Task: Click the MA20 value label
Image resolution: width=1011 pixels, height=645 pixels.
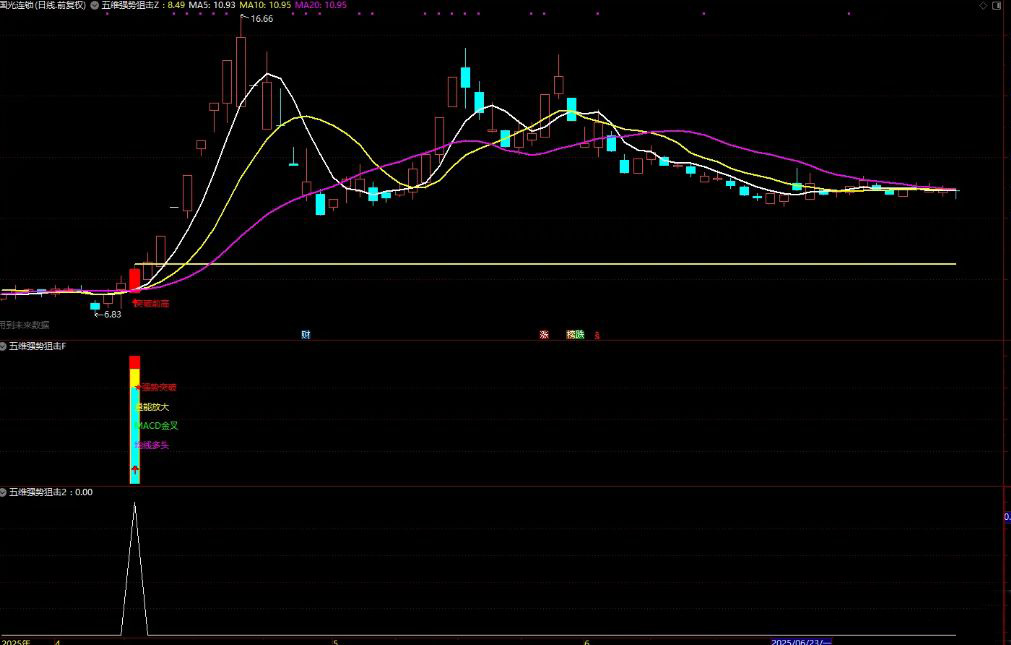Action: pos(321,5)
